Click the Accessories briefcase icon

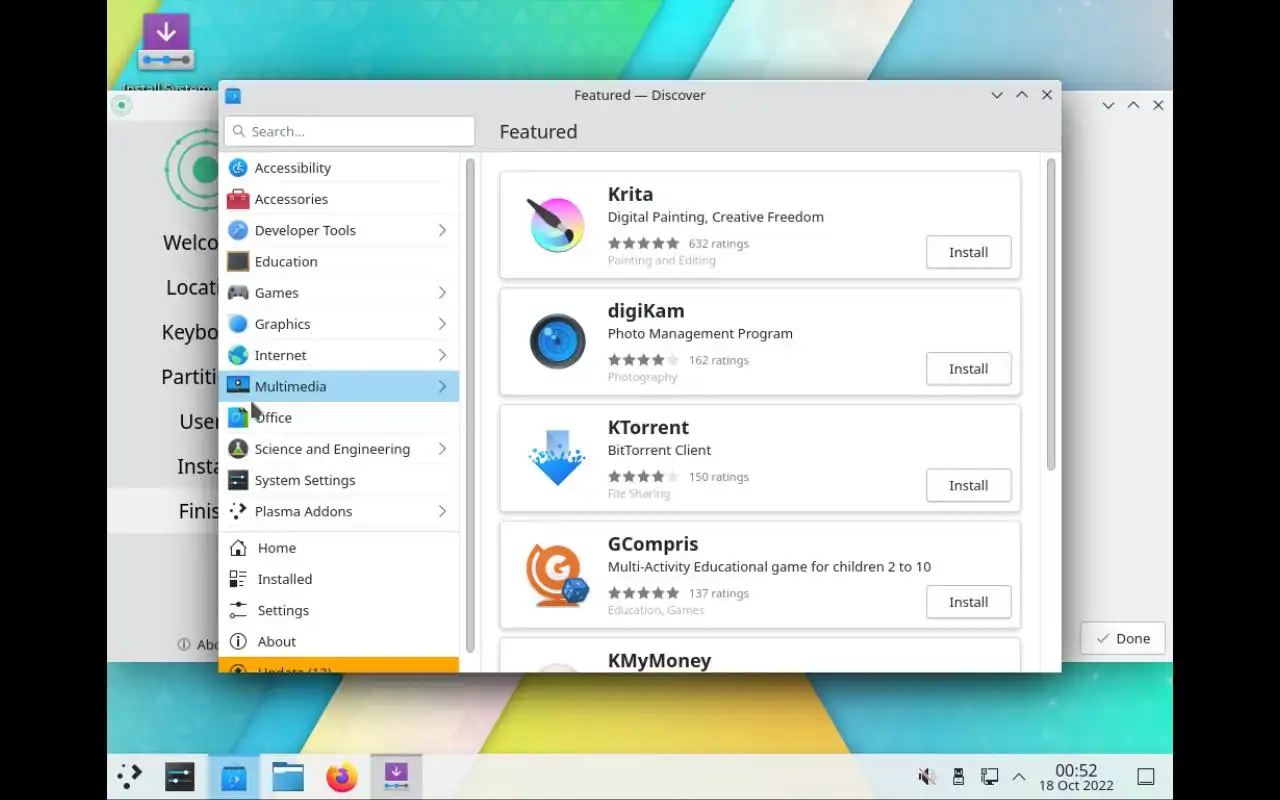tap(238, 199)
